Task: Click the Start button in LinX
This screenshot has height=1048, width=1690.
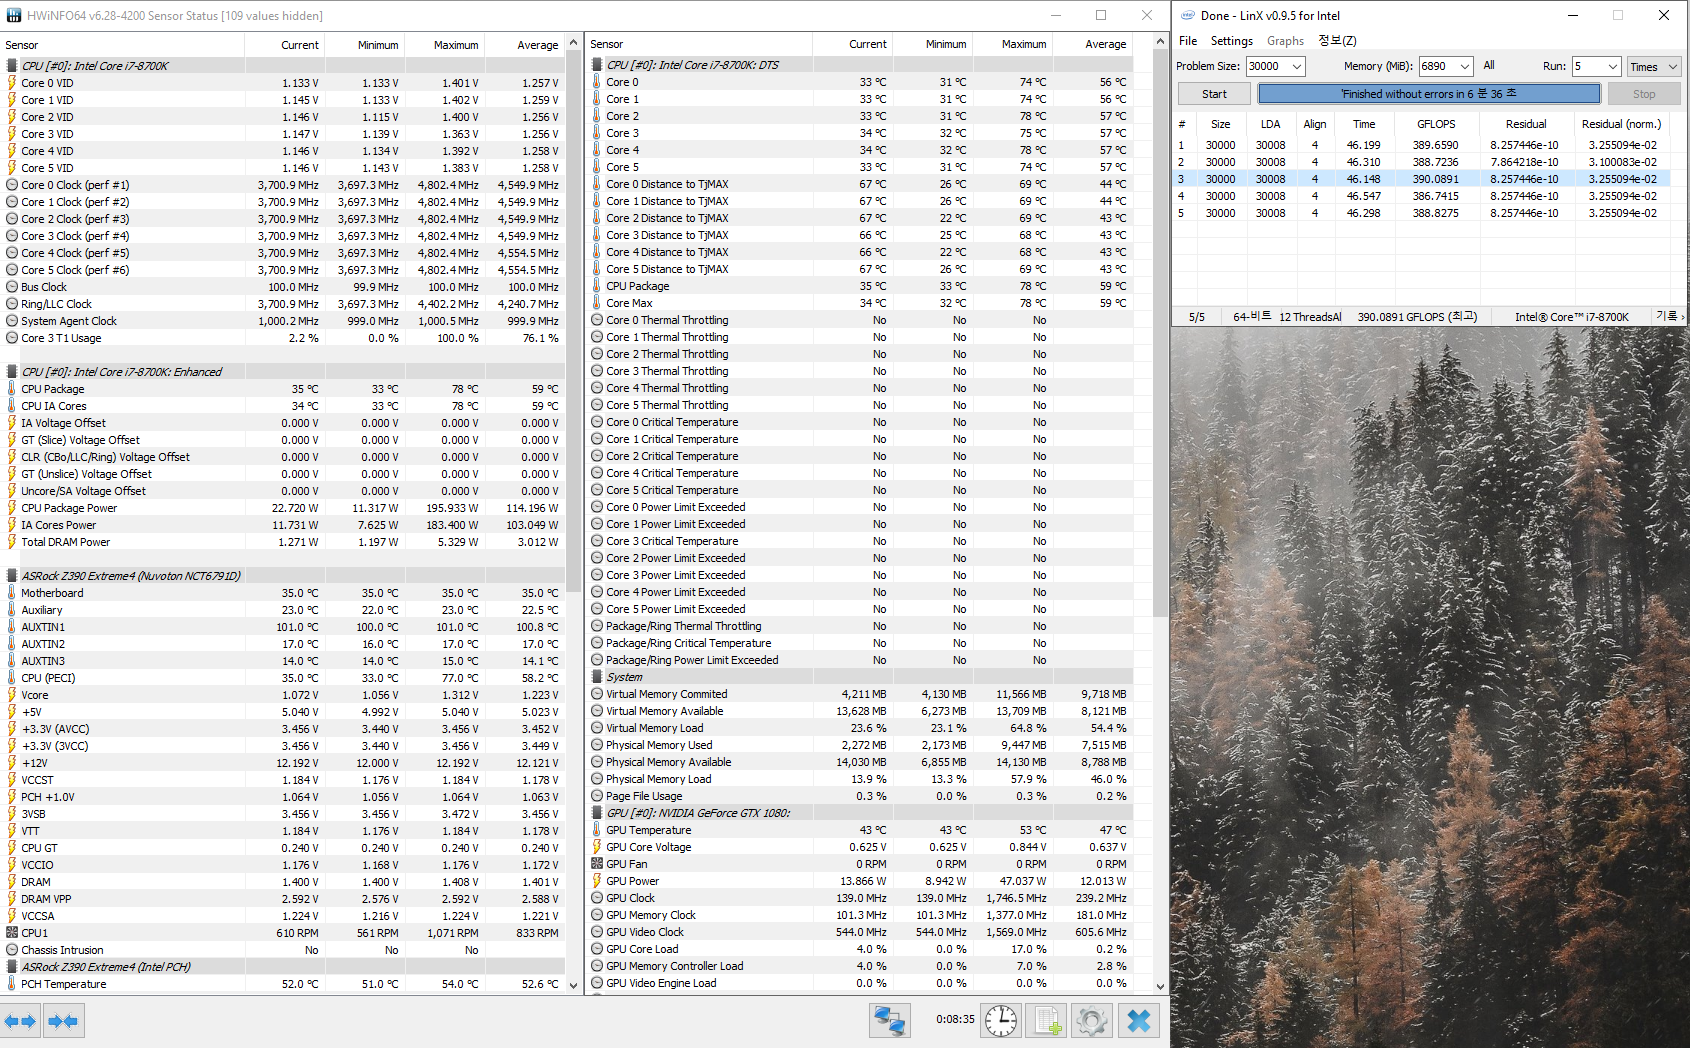Action: (x=1214, y=94)
